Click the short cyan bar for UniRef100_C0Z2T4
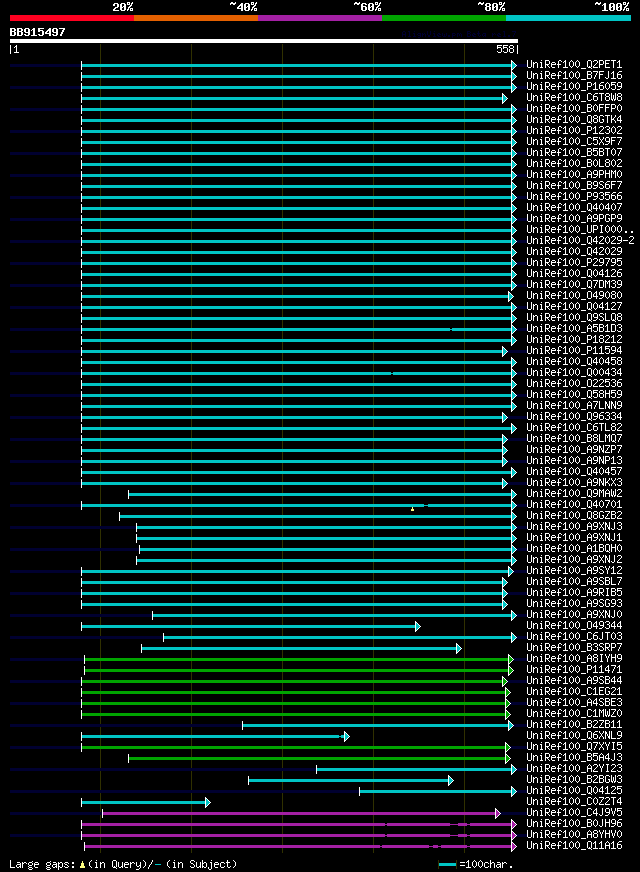 [146, 802]
